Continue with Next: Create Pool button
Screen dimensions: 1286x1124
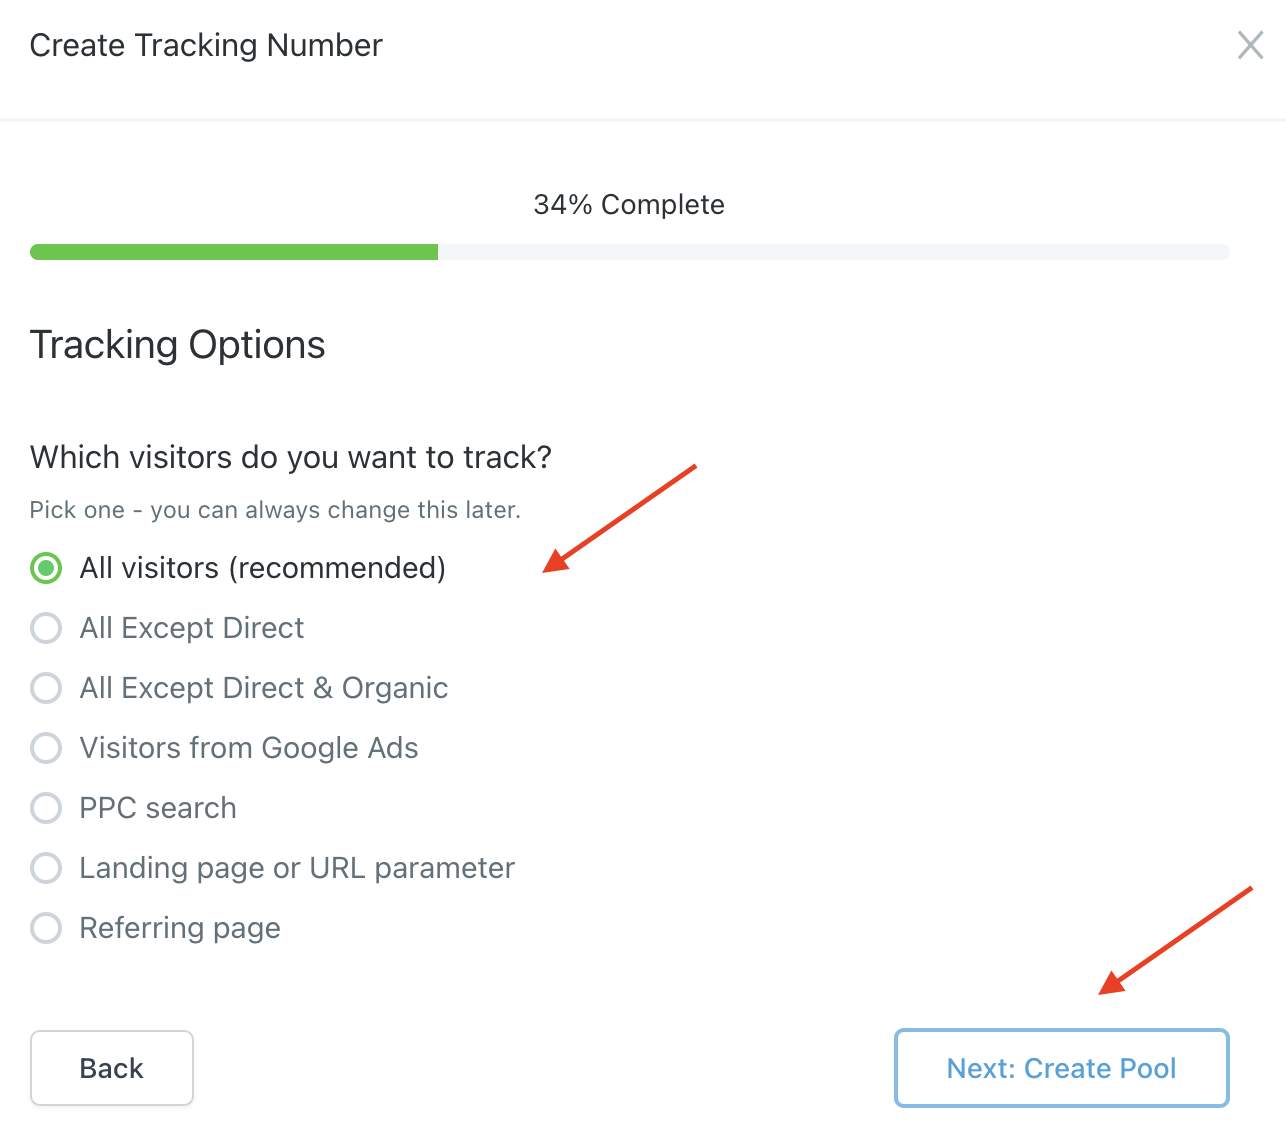(1061, 1068)
